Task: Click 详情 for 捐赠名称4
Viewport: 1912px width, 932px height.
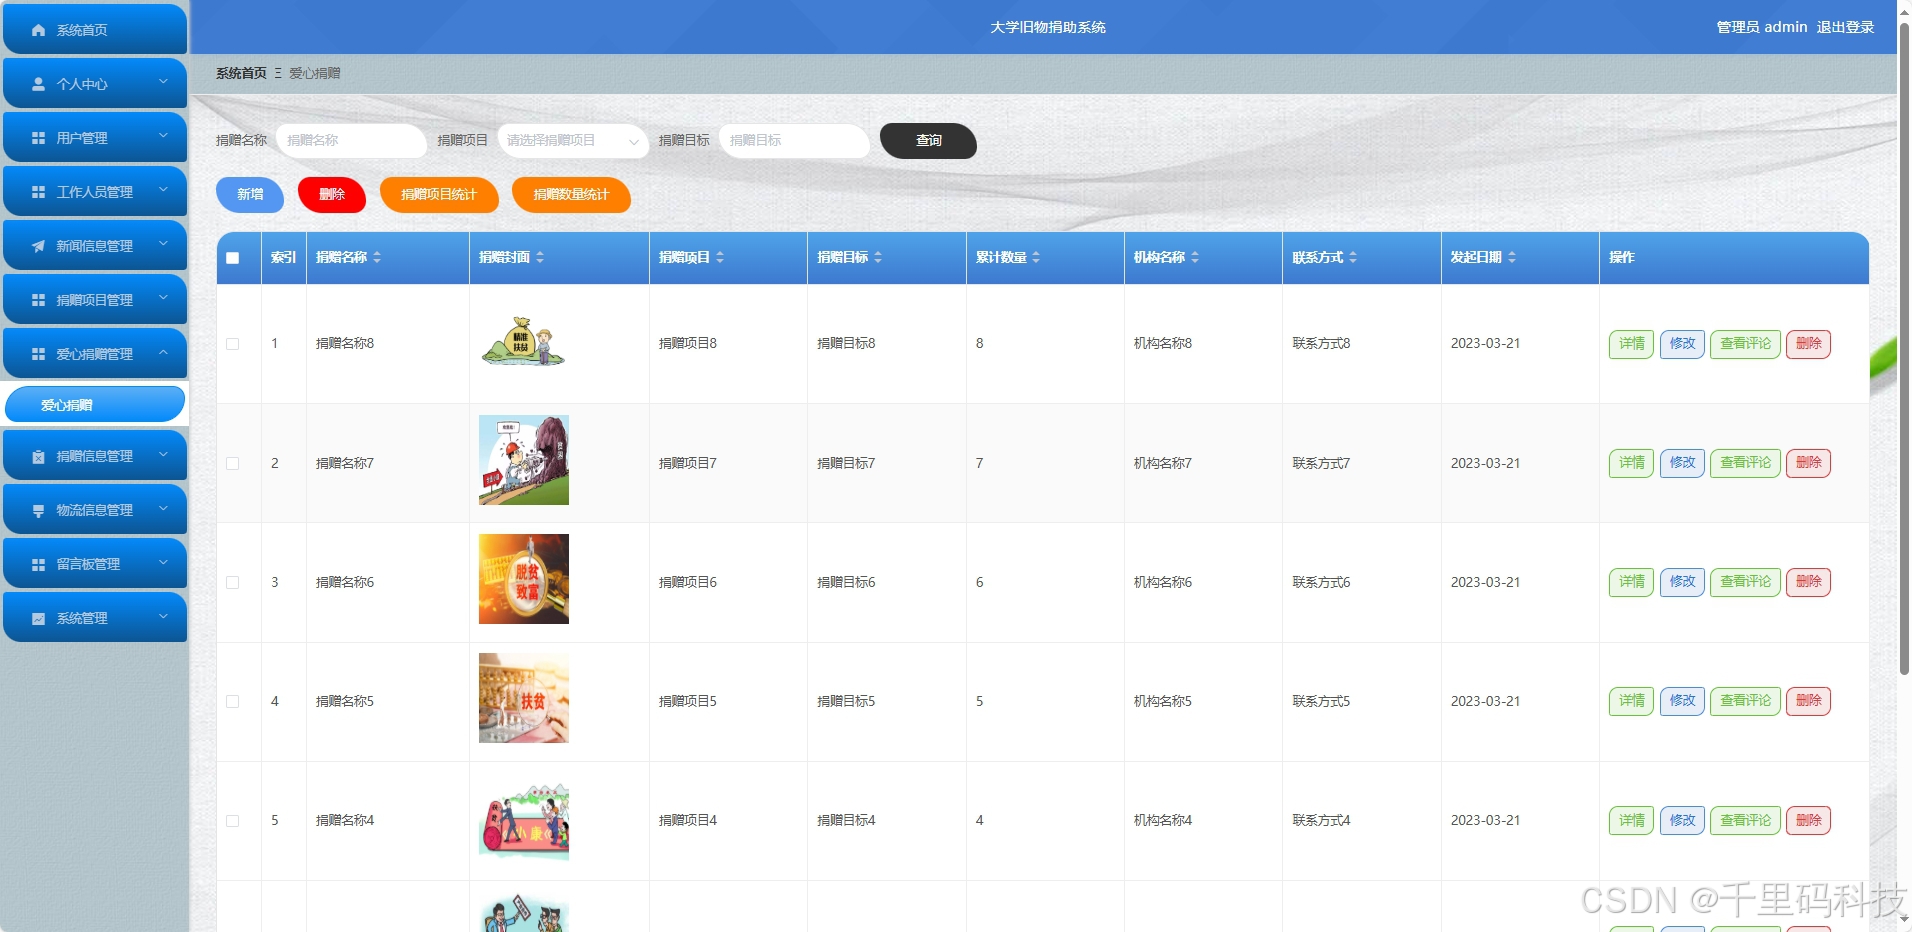Action: tap(1631, 821)
